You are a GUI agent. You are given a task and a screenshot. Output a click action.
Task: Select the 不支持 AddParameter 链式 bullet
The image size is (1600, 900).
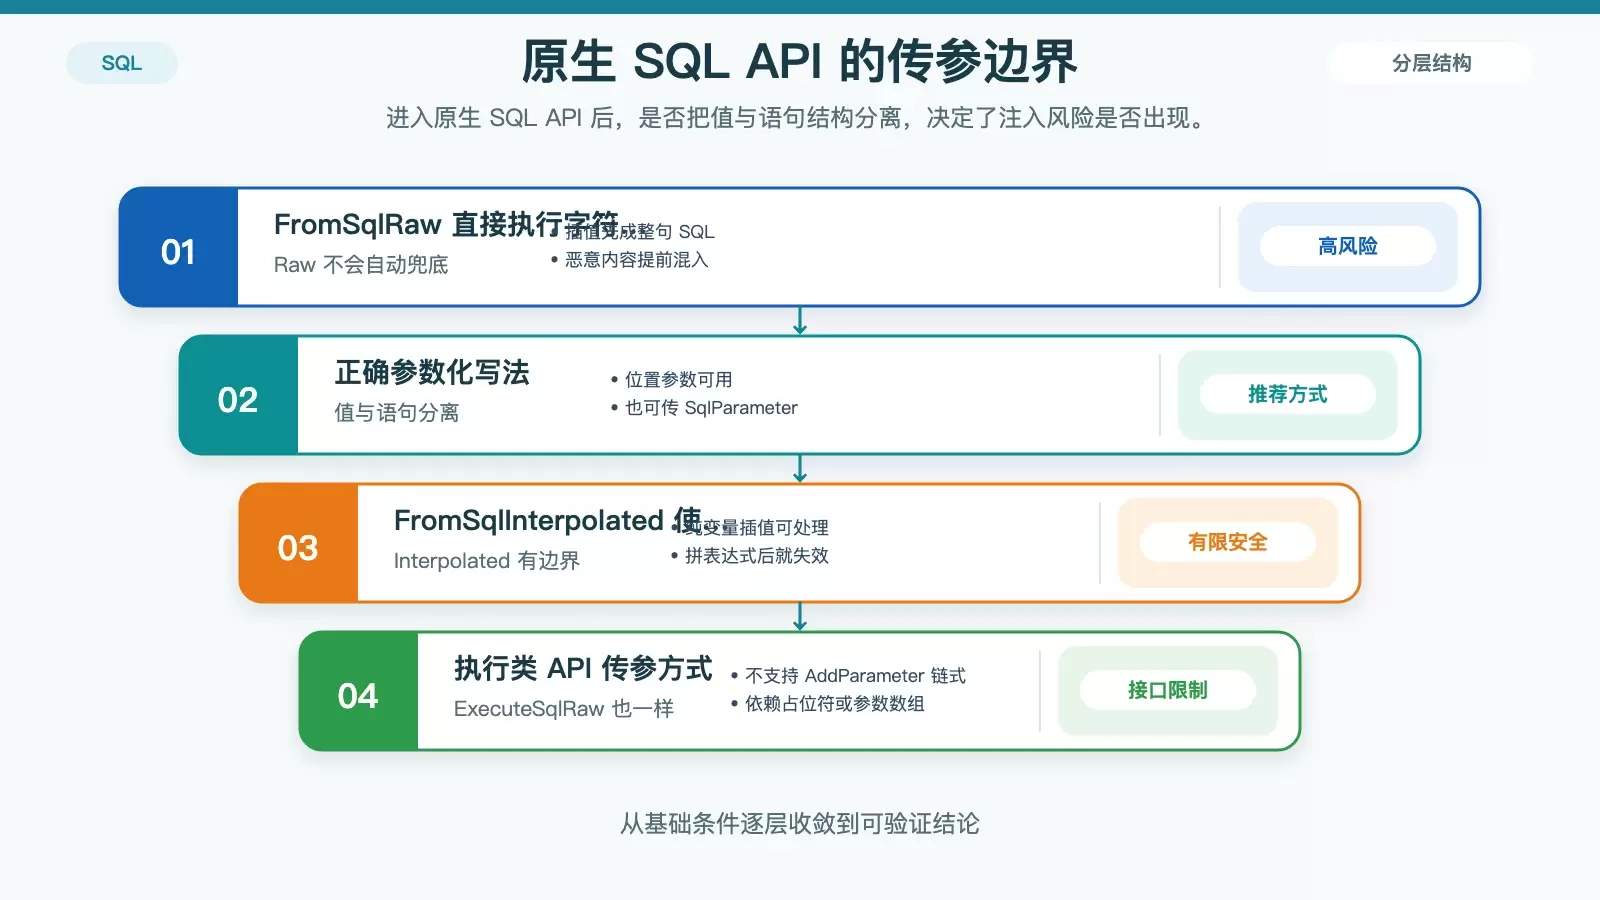(848, 676)
